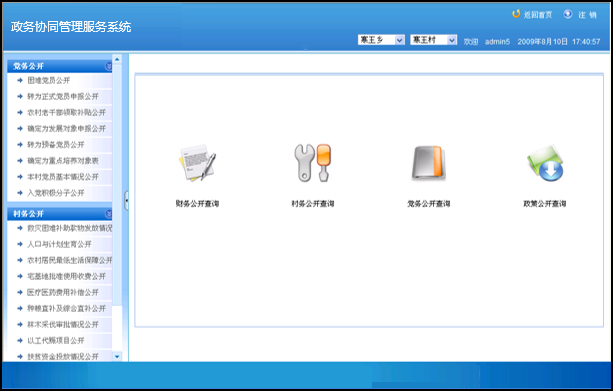Click the sidebar vertical scrollbar thumb
This screenshot has height=391, width=613.
[x=117, y=185]
